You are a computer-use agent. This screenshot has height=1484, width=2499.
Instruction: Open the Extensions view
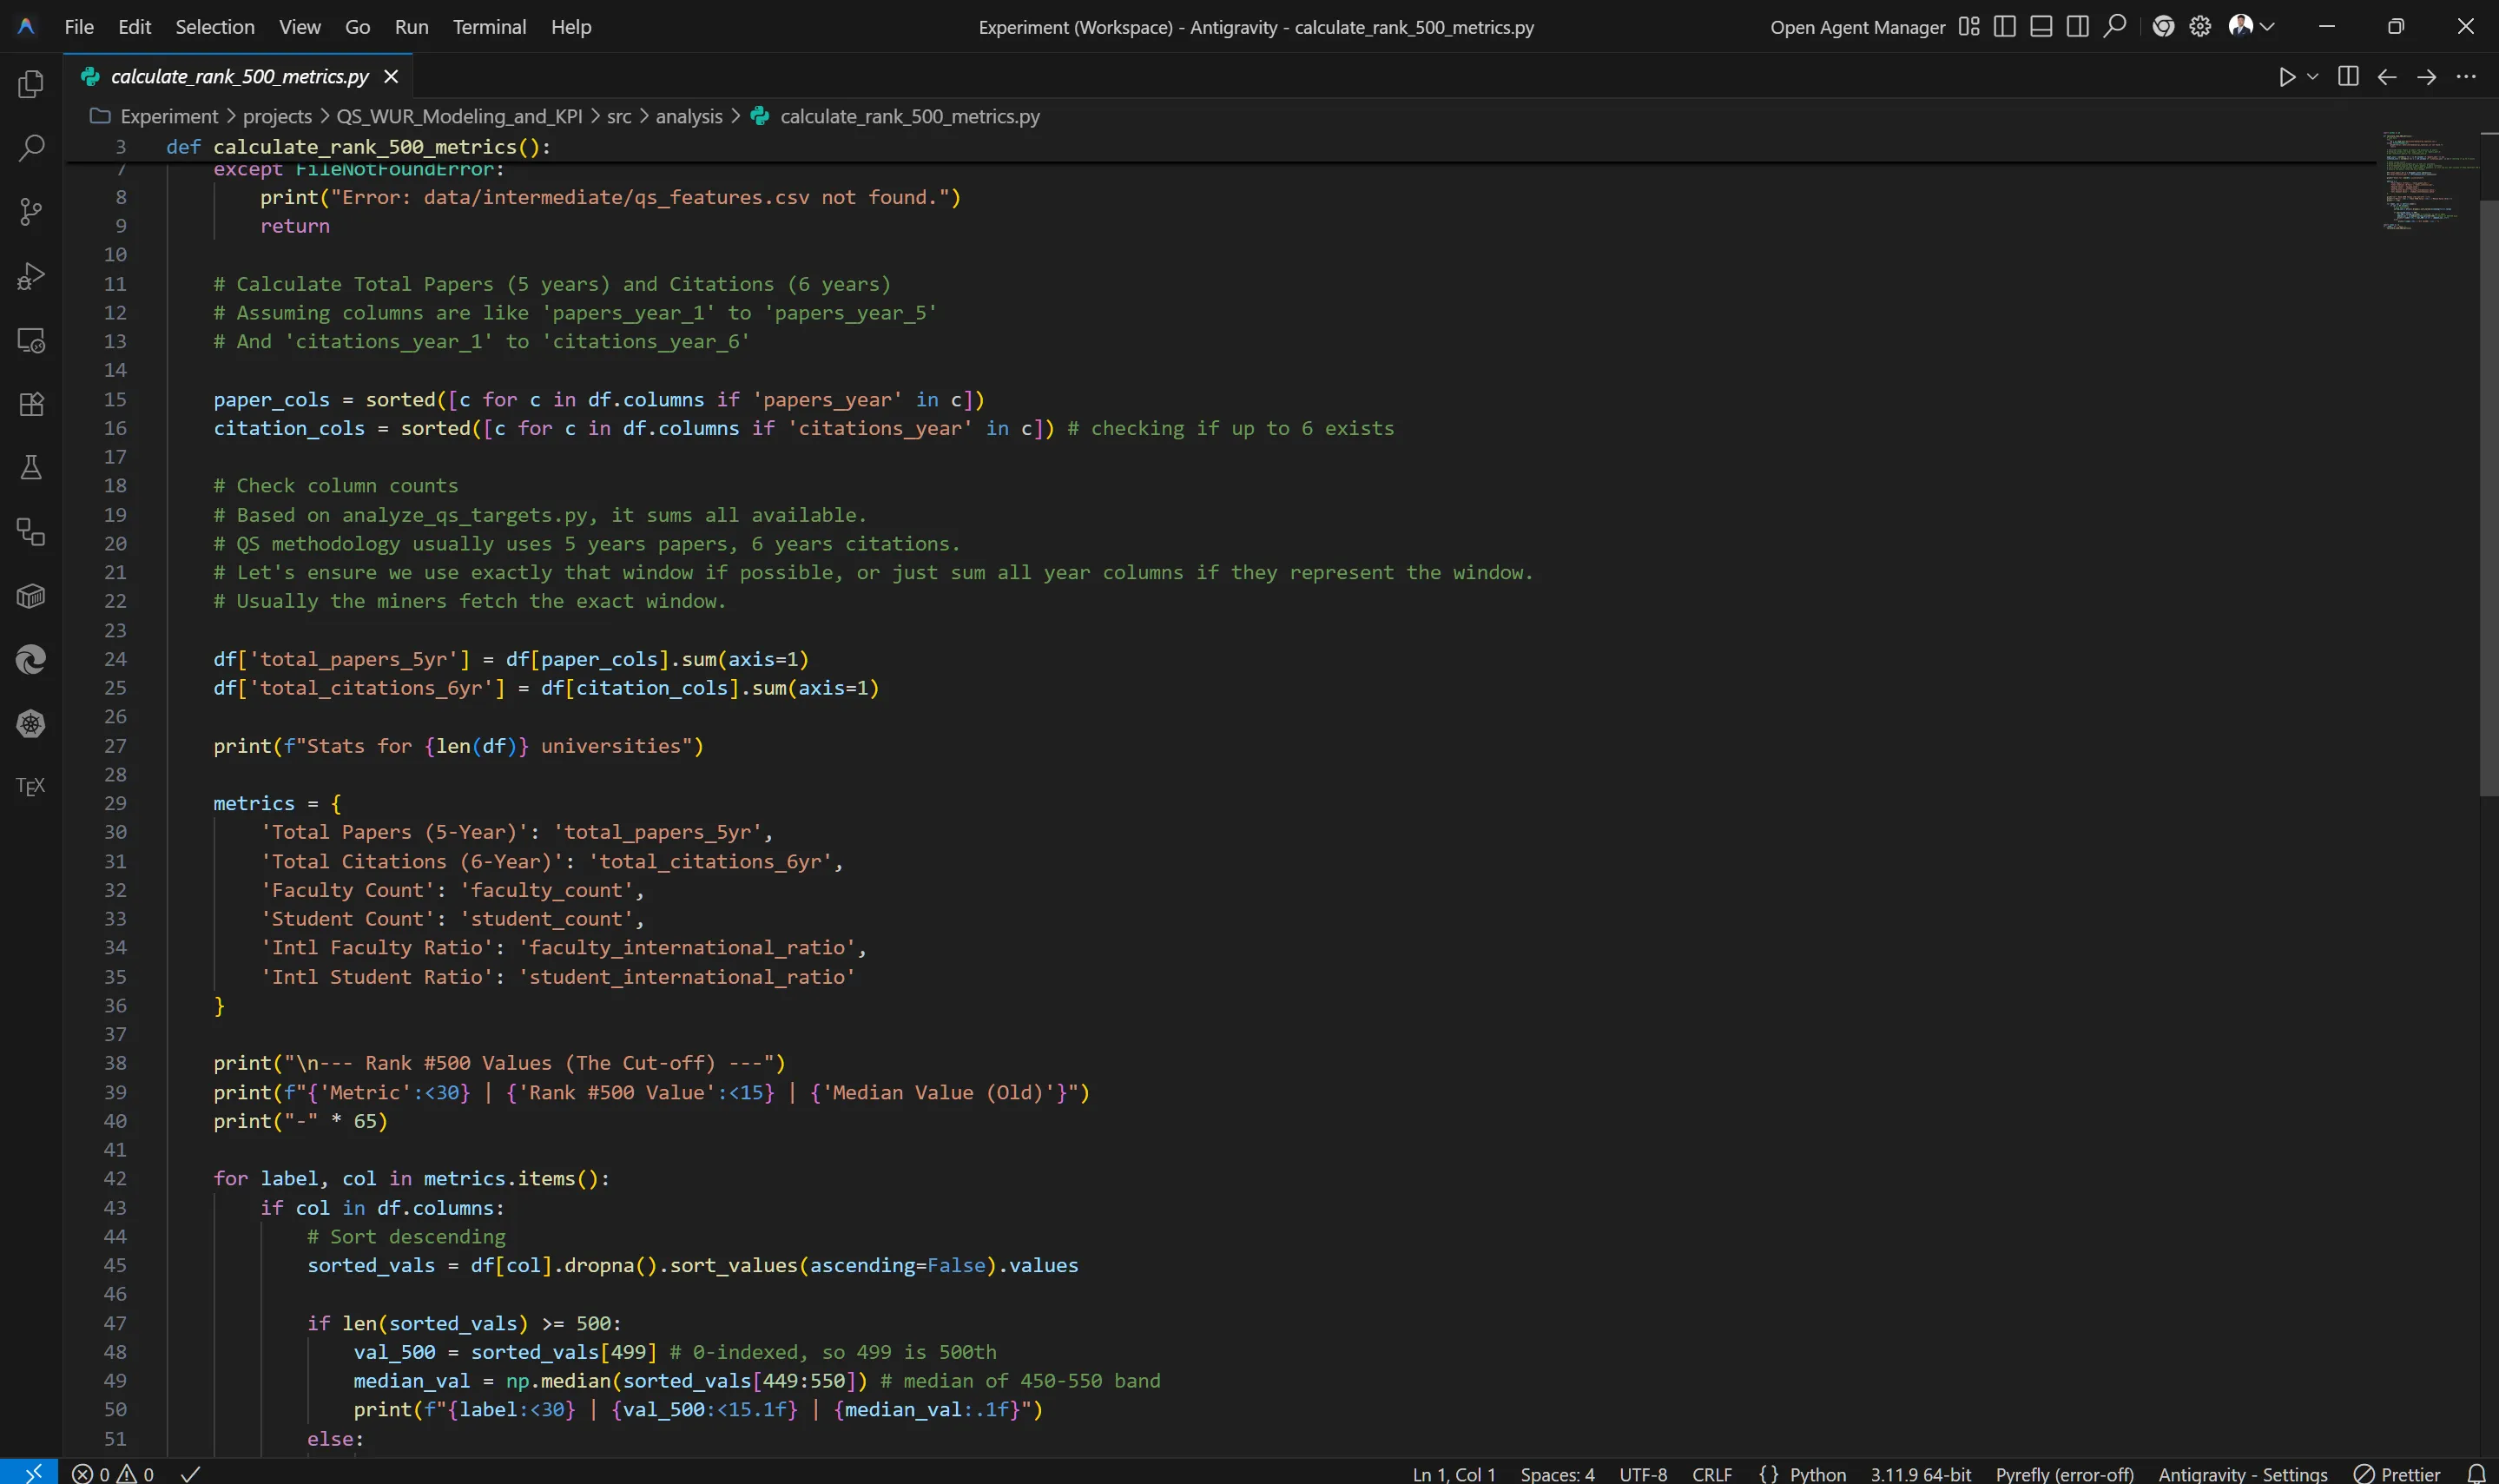click(x=31, y=404)
